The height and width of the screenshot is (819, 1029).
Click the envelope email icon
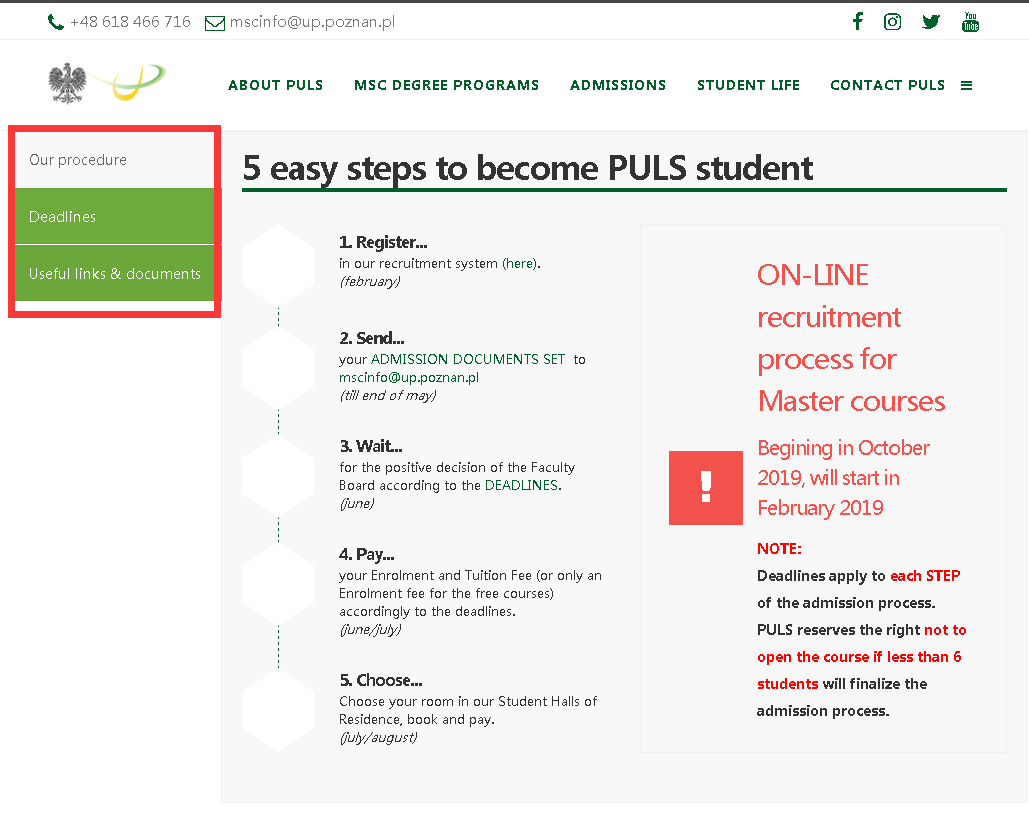215,23
